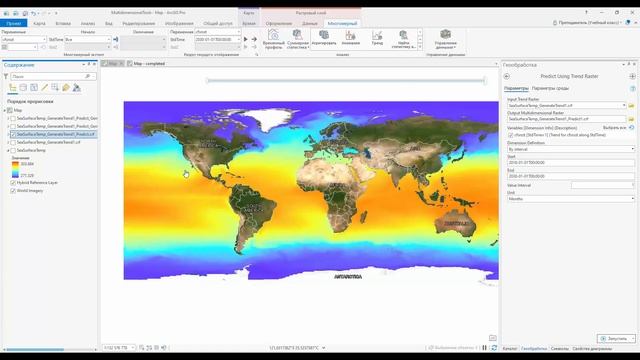Viewport: 640px width, 360px height.
Task: Open the notifications bell icon in title area
Action: (x=628, y=23)
